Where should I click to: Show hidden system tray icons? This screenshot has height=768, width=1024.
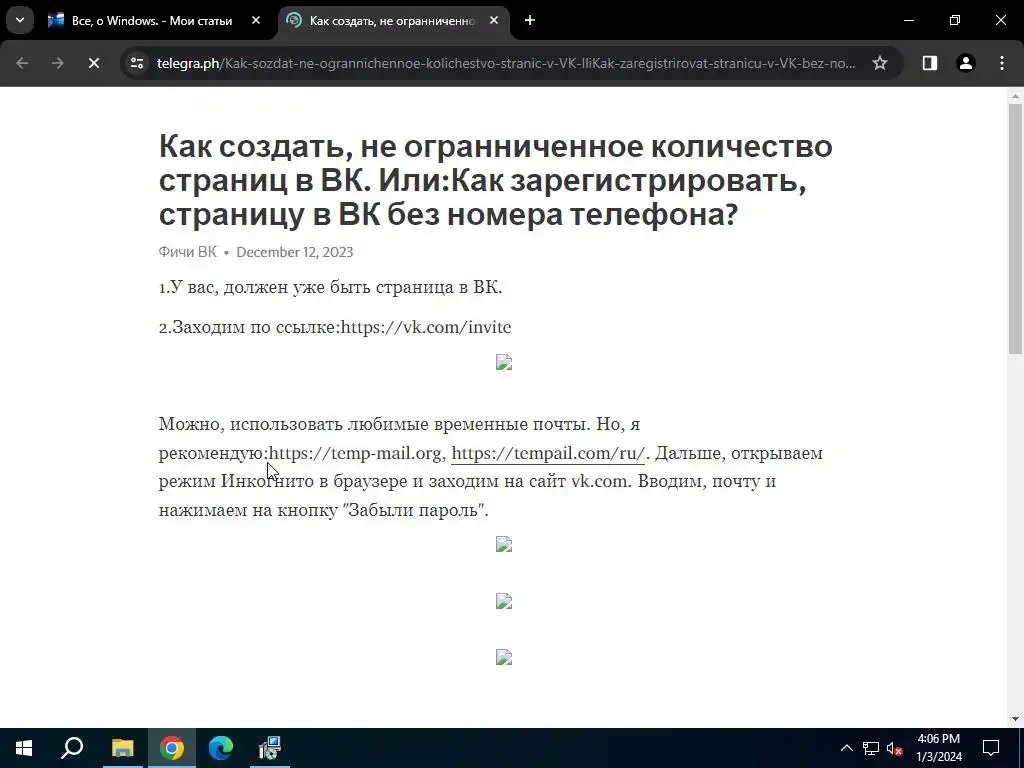846,748
